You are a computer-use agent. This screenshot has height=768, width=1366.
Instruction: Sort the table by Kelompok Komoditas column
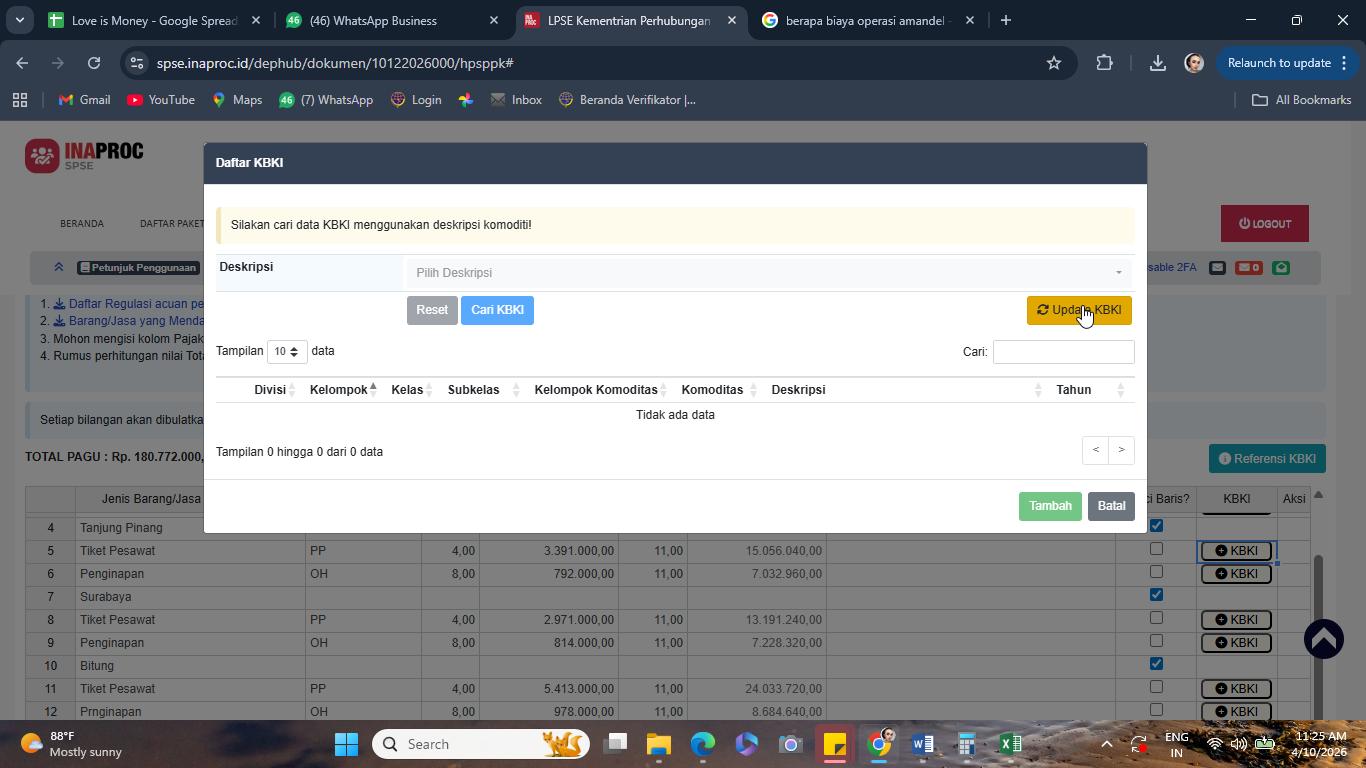click(x=600, y=390)
